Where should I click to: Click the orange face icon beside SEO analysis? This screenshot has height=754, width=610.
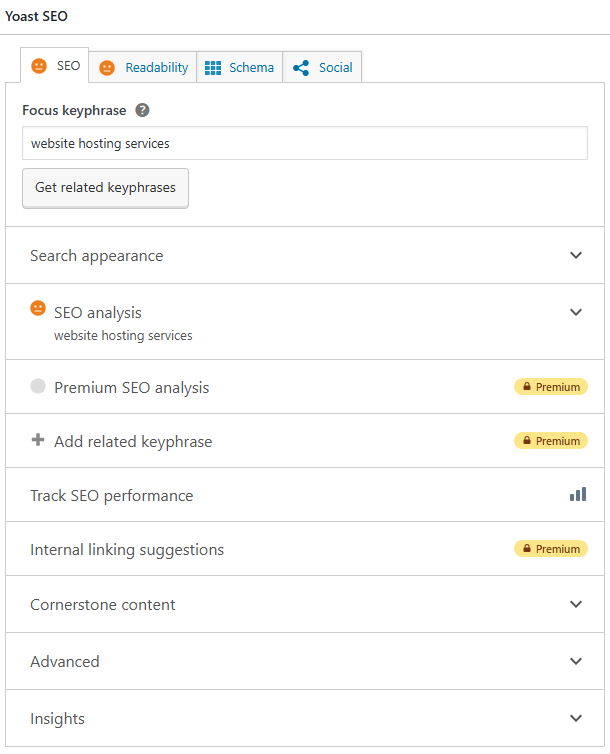tap(38, 308)
